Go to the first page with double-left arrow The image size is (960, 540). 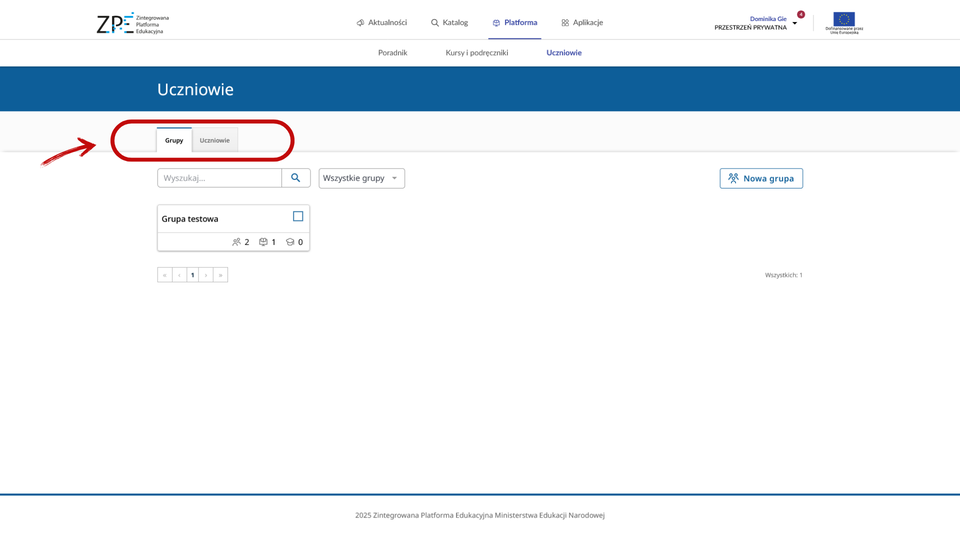coord(165,274)
